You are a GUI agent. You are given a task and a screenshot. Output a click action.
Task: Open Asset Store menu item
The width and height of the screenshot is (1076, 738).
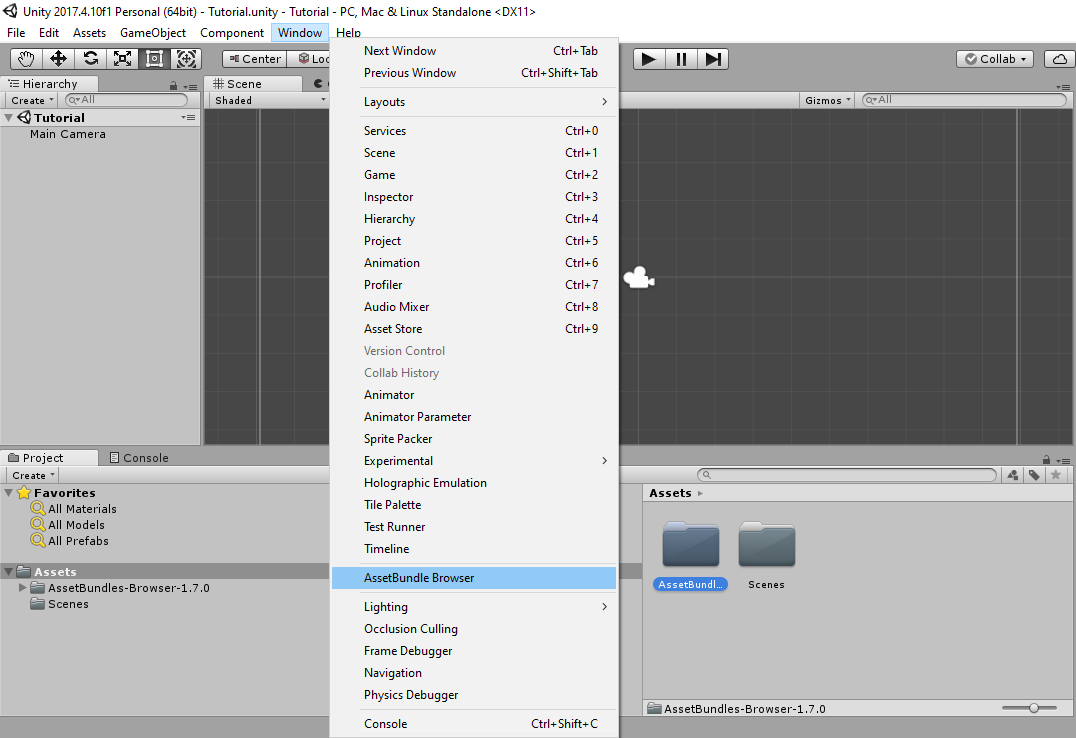pyautogui.click(x=473, y=329)
